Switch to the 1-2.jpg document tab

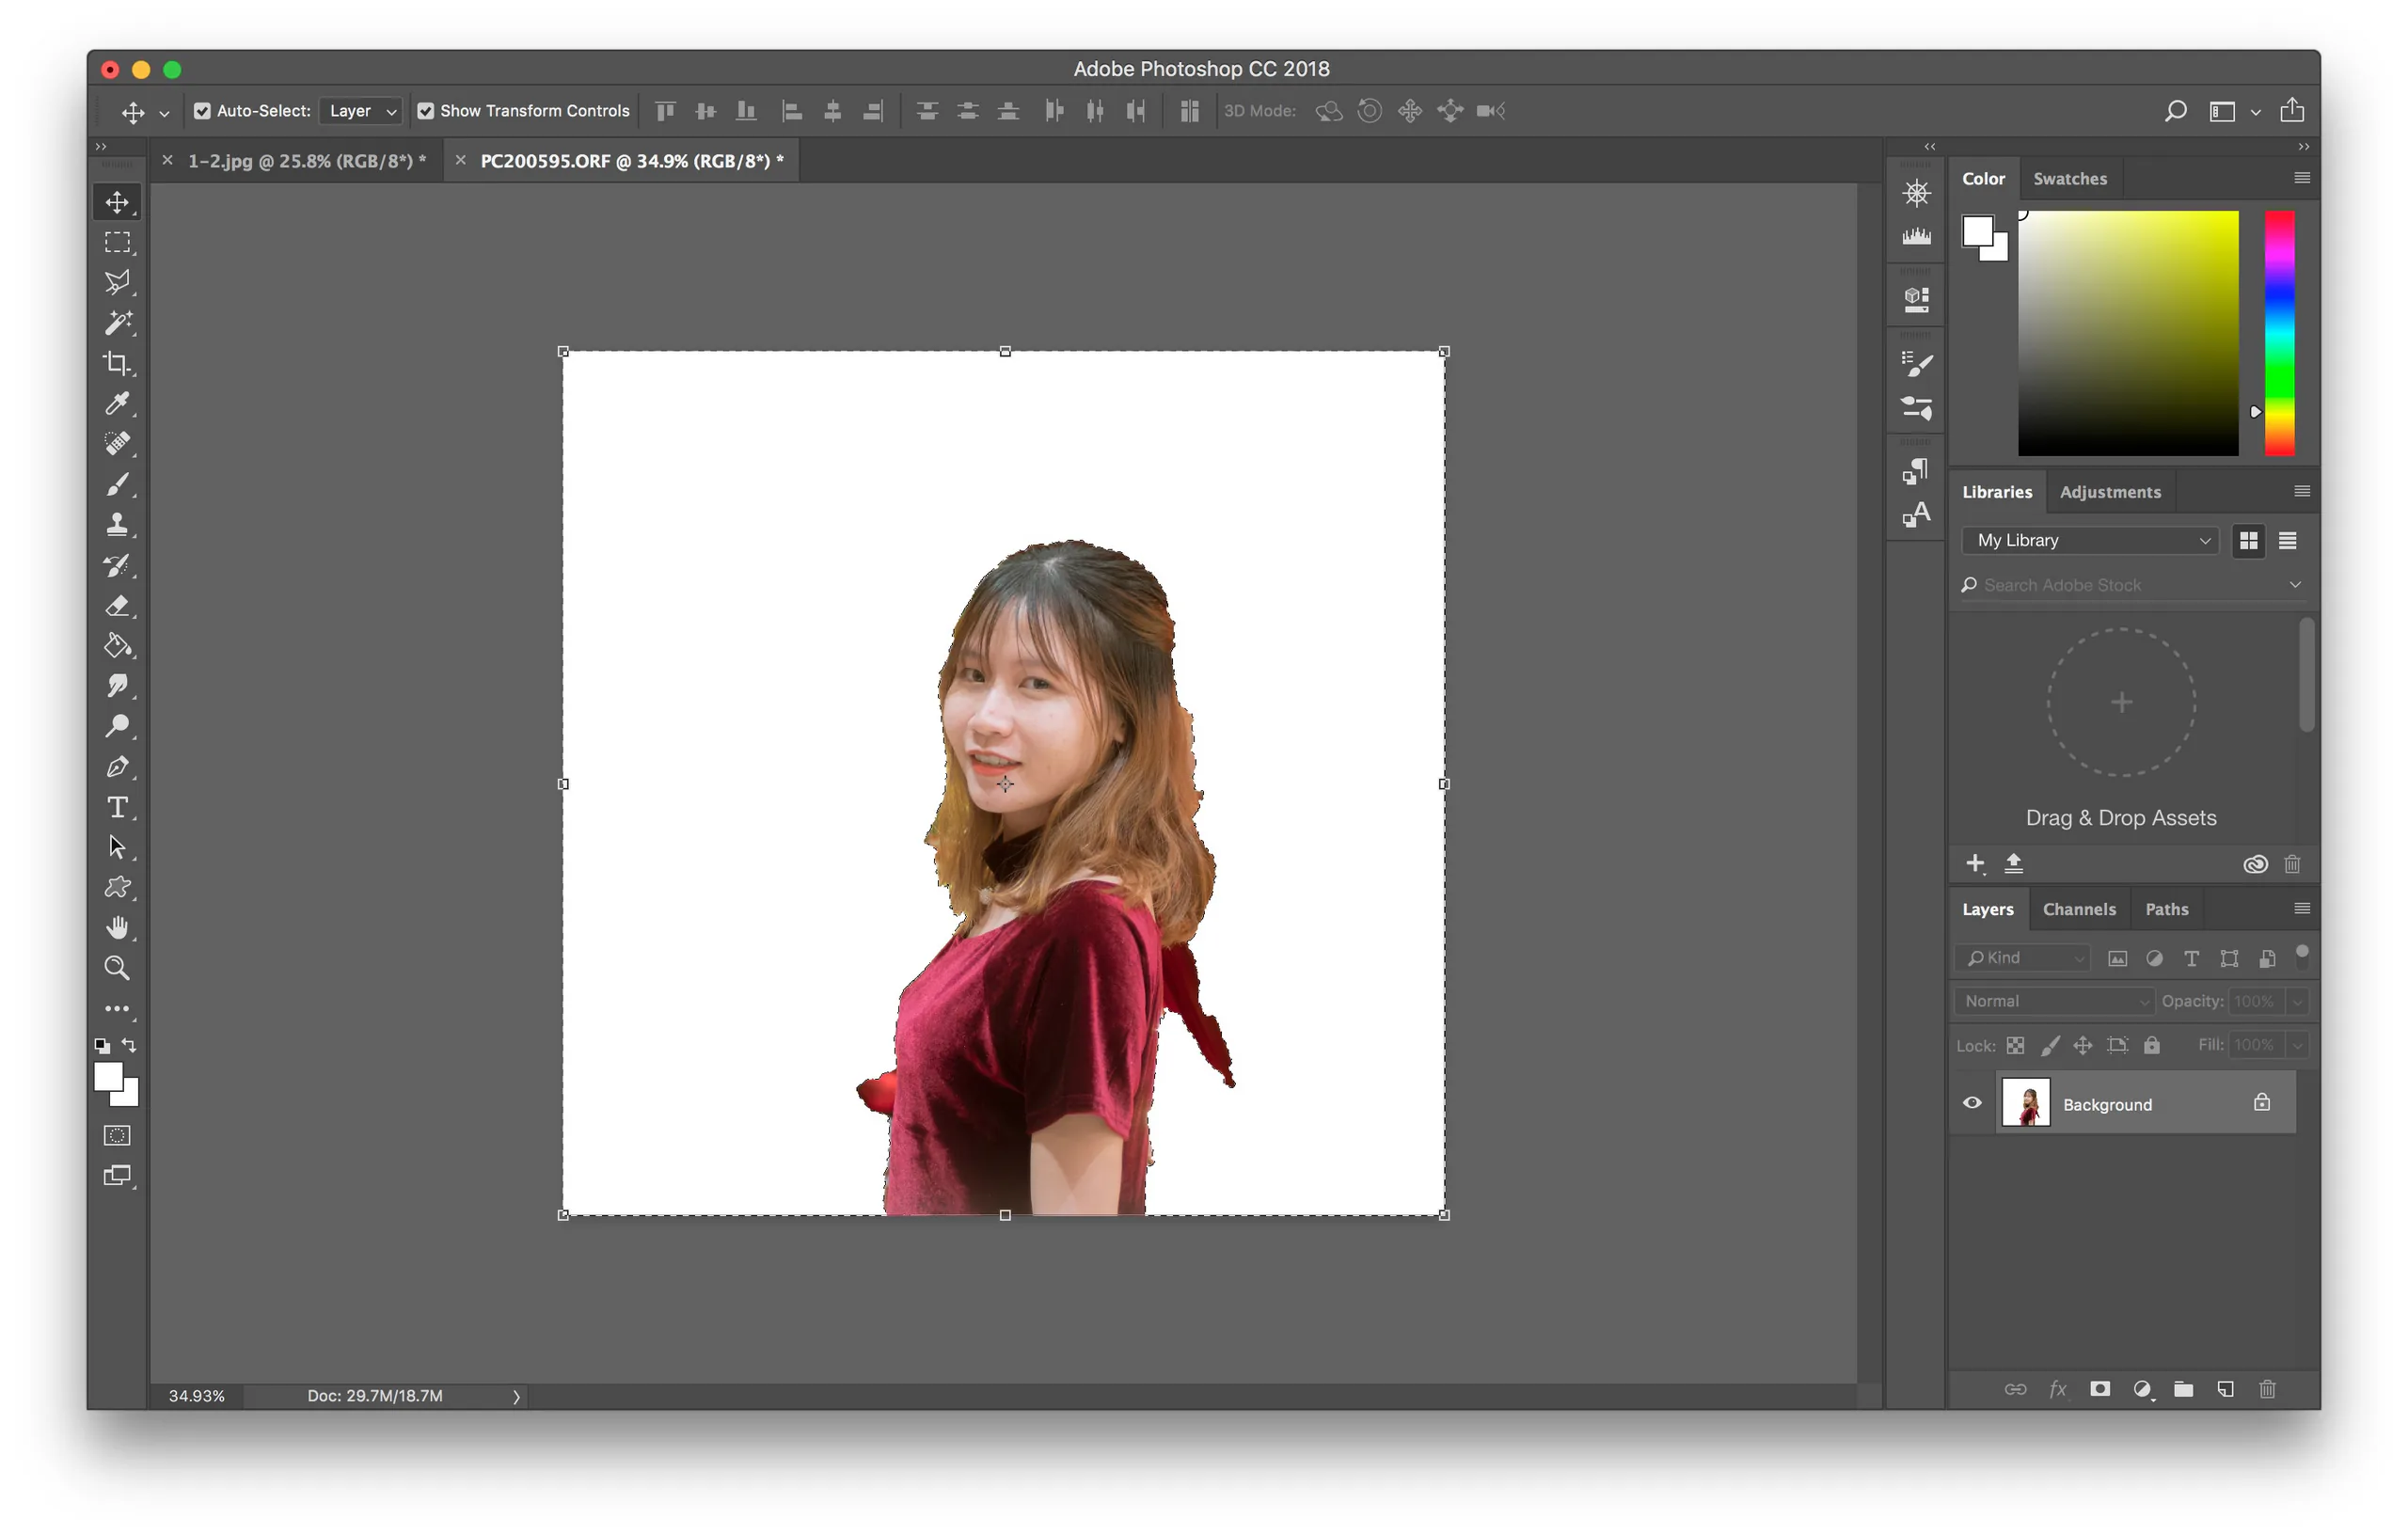[307, 161]
